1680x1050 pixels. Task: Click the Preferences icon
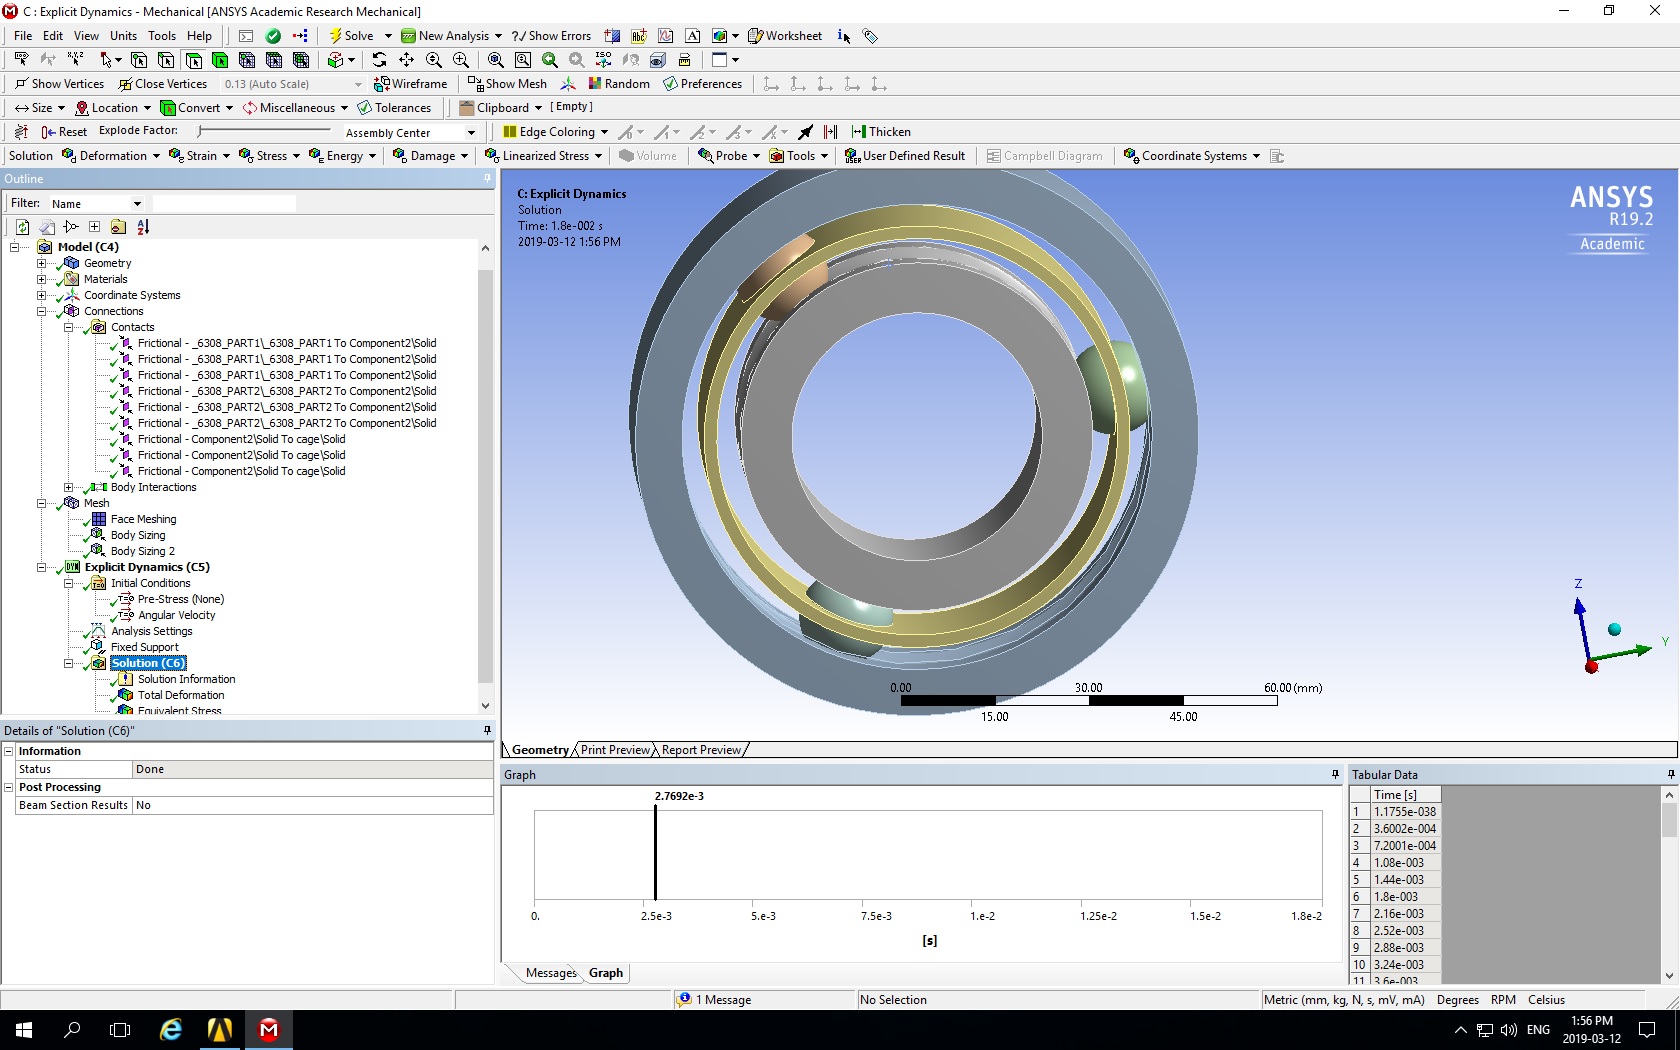pos(702,84)
